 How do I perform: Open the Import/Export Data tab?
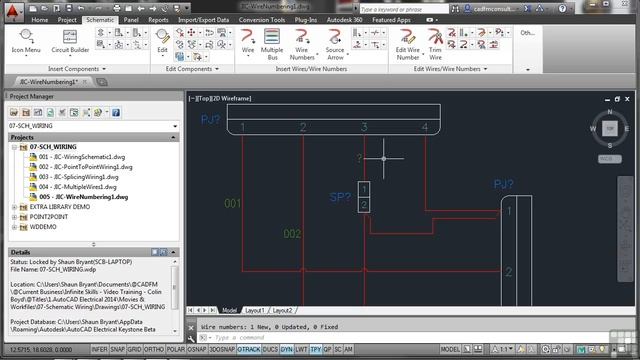click(203, 20)
